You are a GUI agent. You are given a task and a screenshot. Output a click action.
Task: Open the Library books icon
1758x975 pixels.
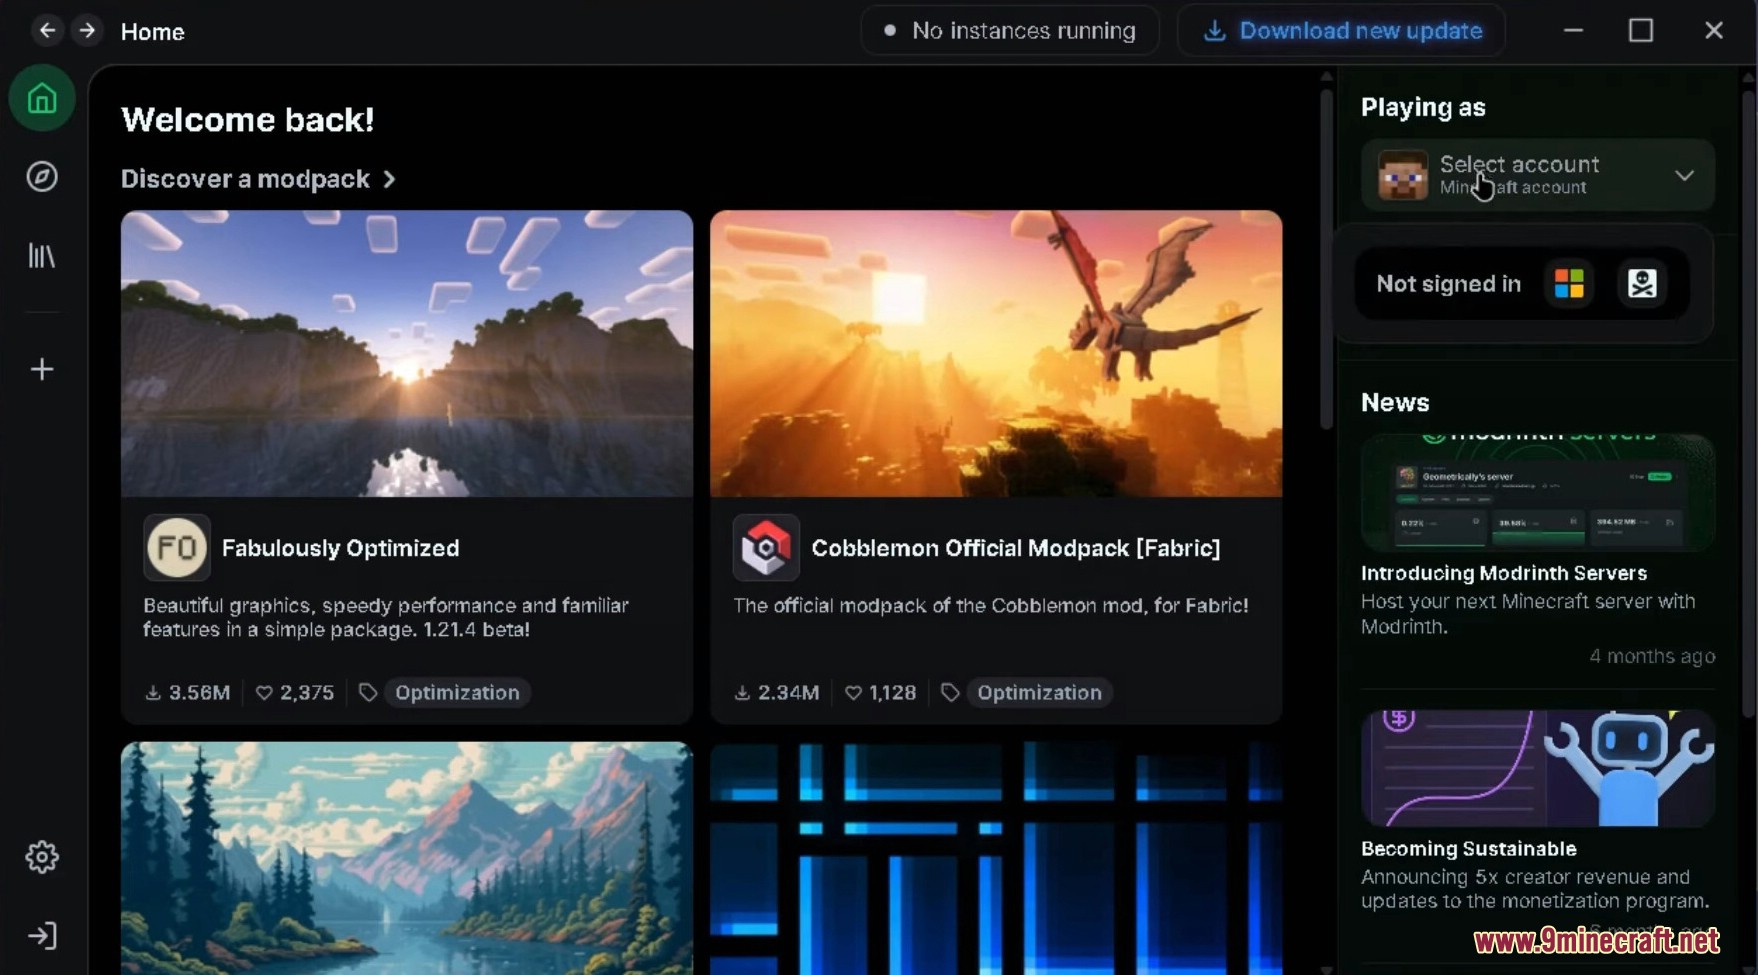[42, 256]
